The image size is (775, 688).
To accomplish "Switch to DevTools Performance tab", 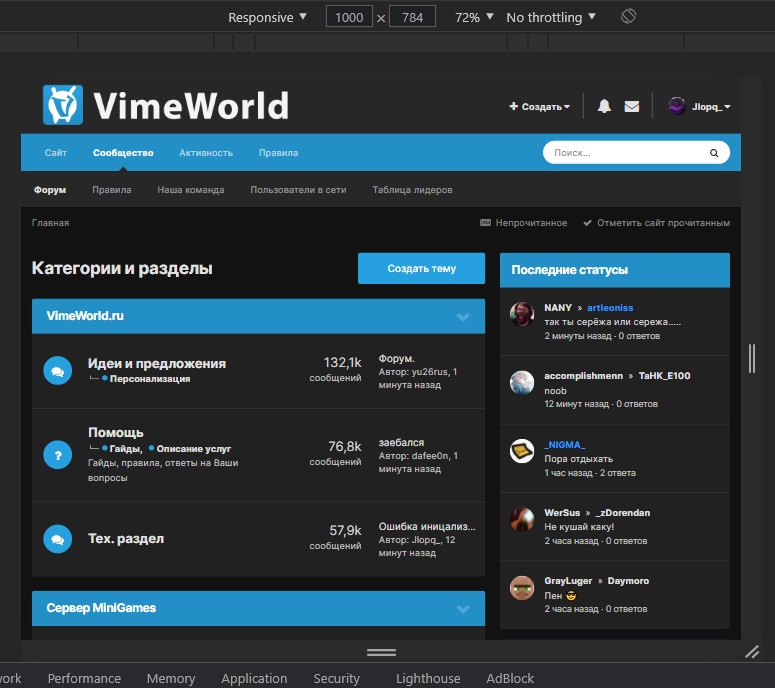I will tap(84, 678).
